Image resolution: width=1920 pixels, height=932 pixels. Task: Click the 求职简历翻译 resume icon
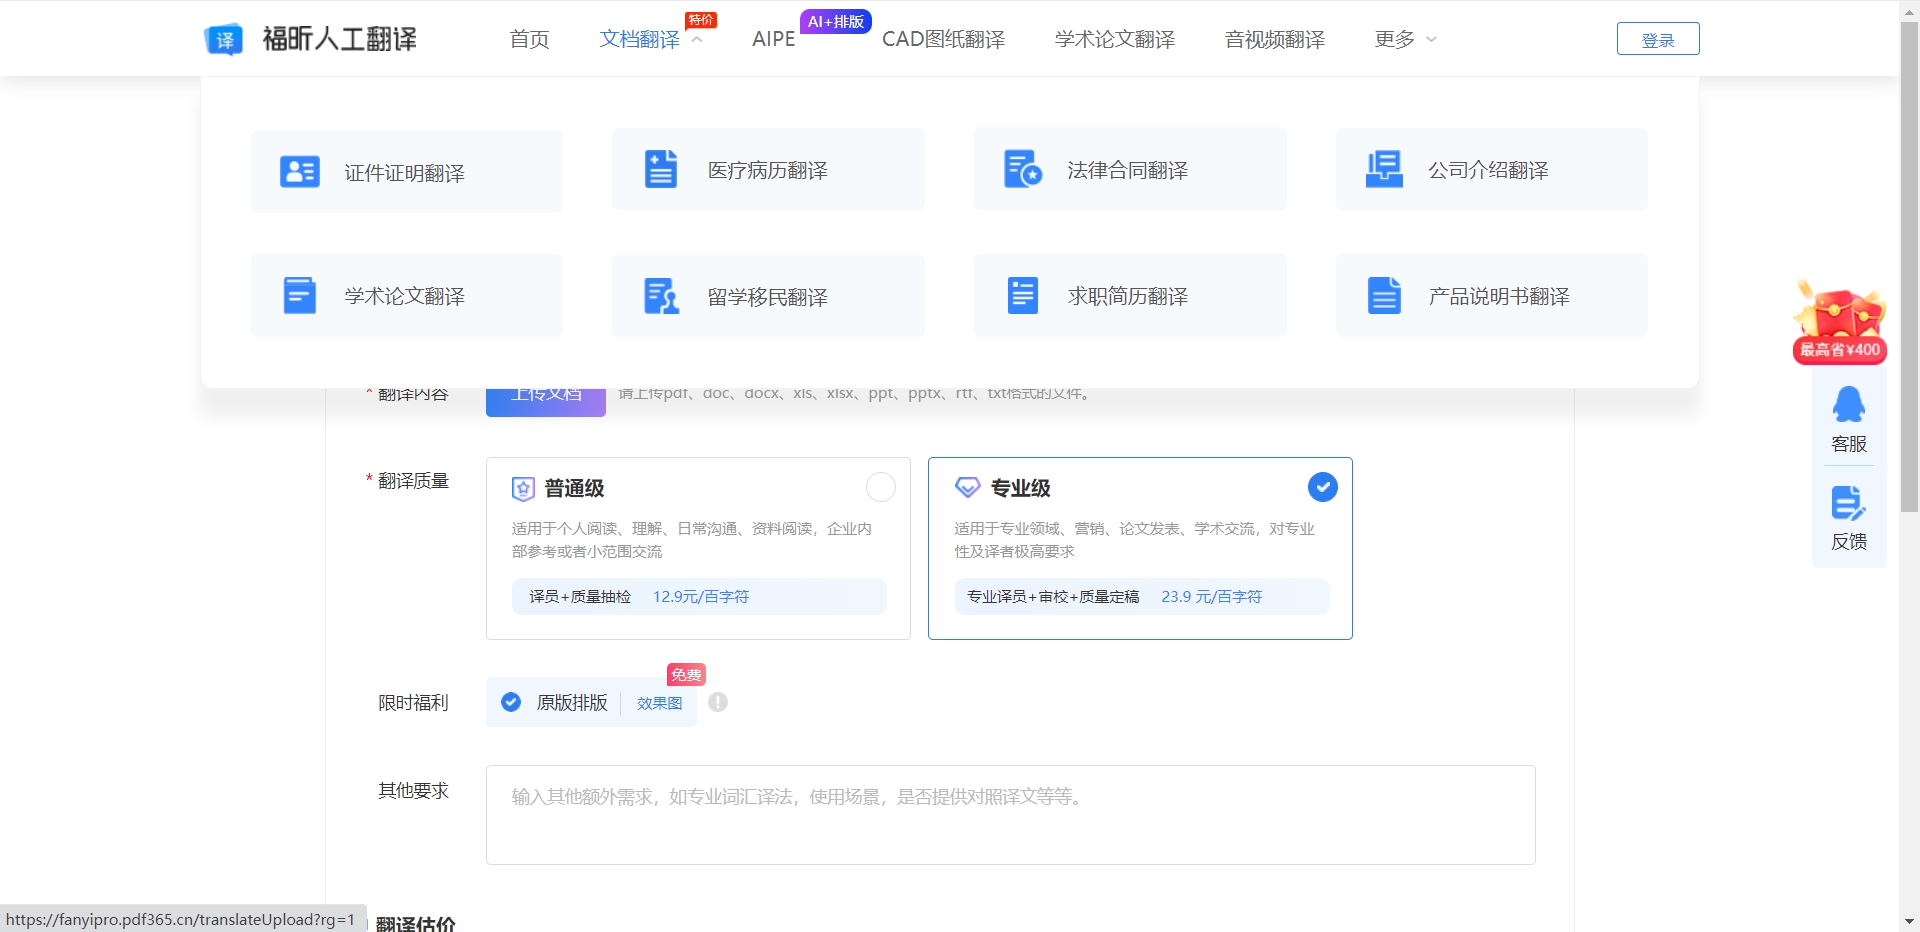point(1022,296)
